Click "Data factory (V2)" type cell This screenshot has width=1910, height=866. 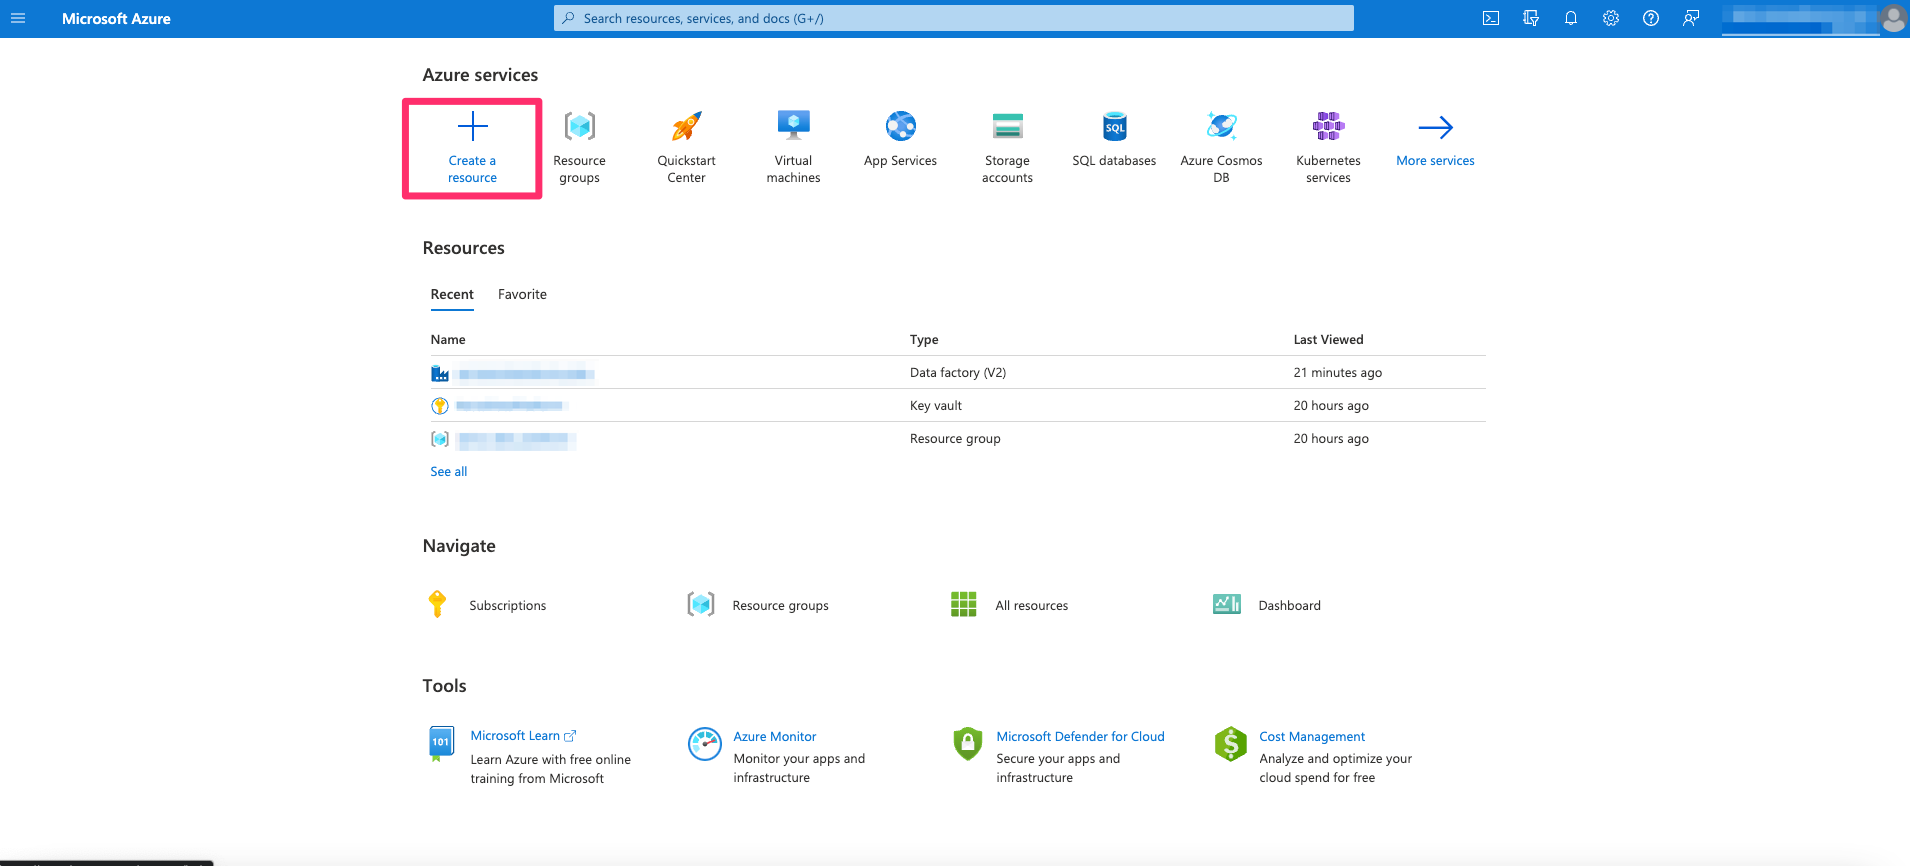(x=958, y=373)
